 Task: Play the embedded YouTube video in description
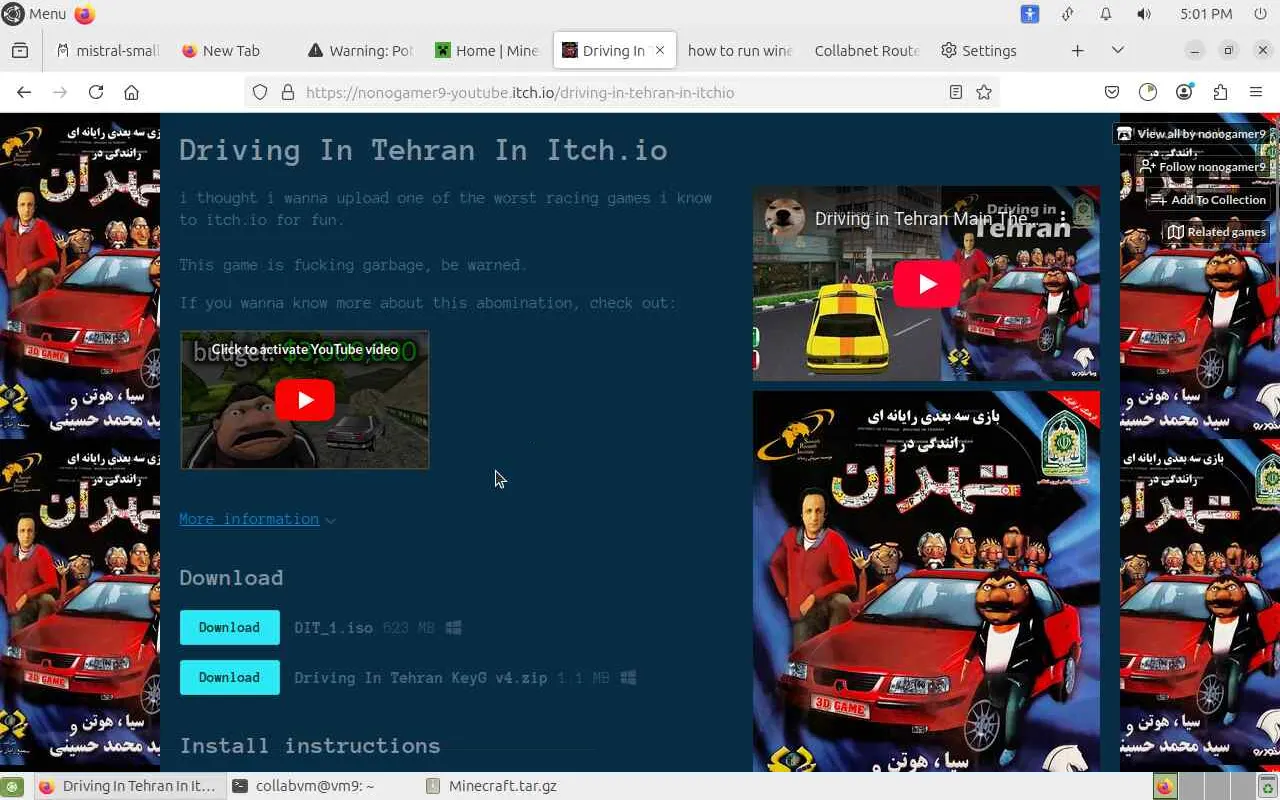305,400
